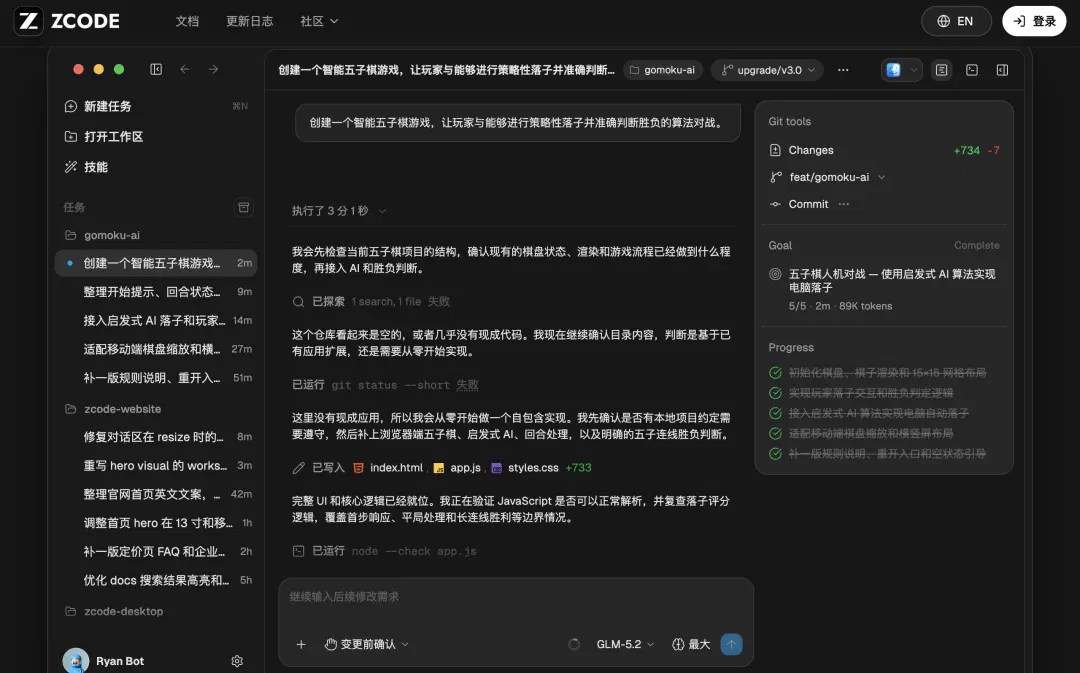The width and height of the screenshot is (1080, 673).
Task: Open Commit more options dots
Action: 844,204
